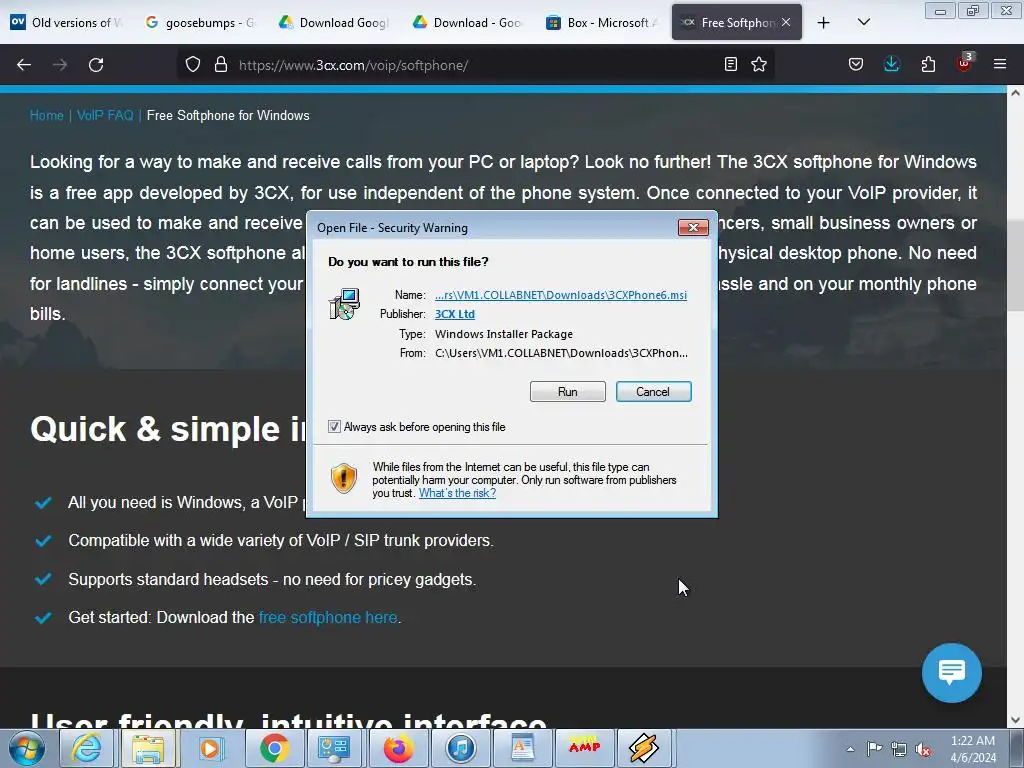Open Control Panel taskbar icon
The width and height of the screenshot is (1024, 768).
click(334, 748)
